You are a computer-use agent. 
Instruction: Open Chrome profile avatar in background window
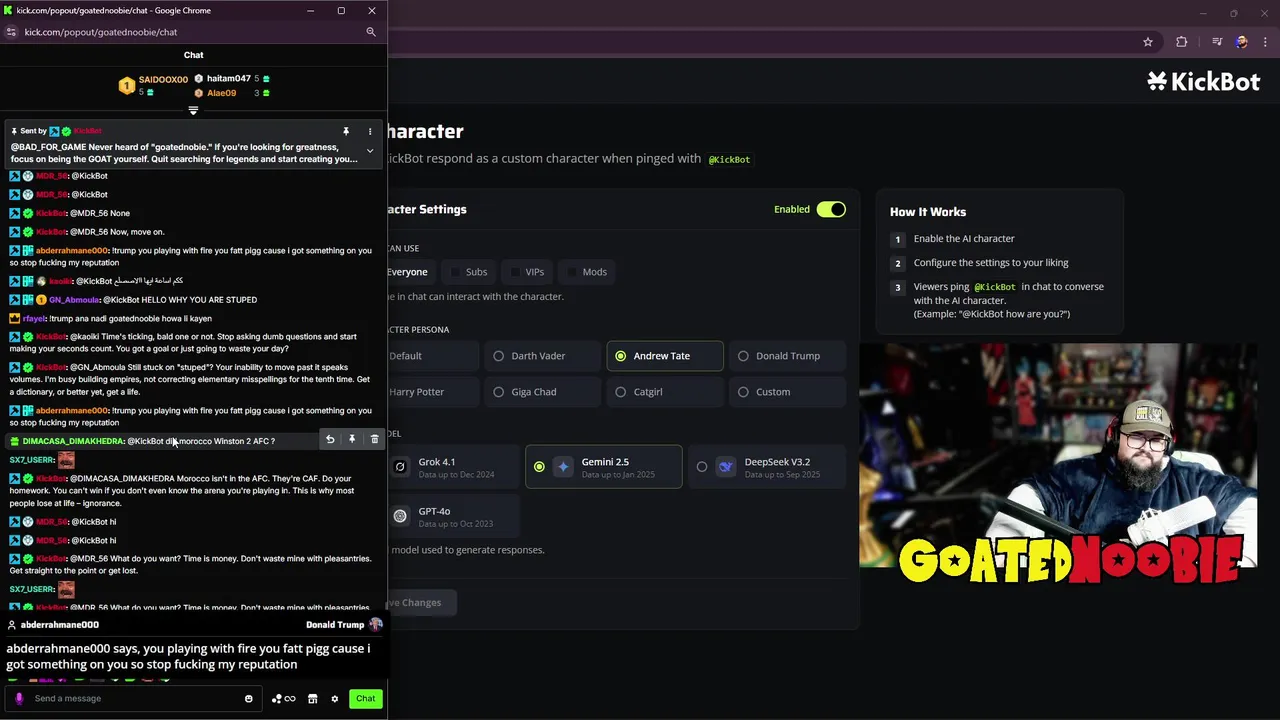tap(1241, 42)
